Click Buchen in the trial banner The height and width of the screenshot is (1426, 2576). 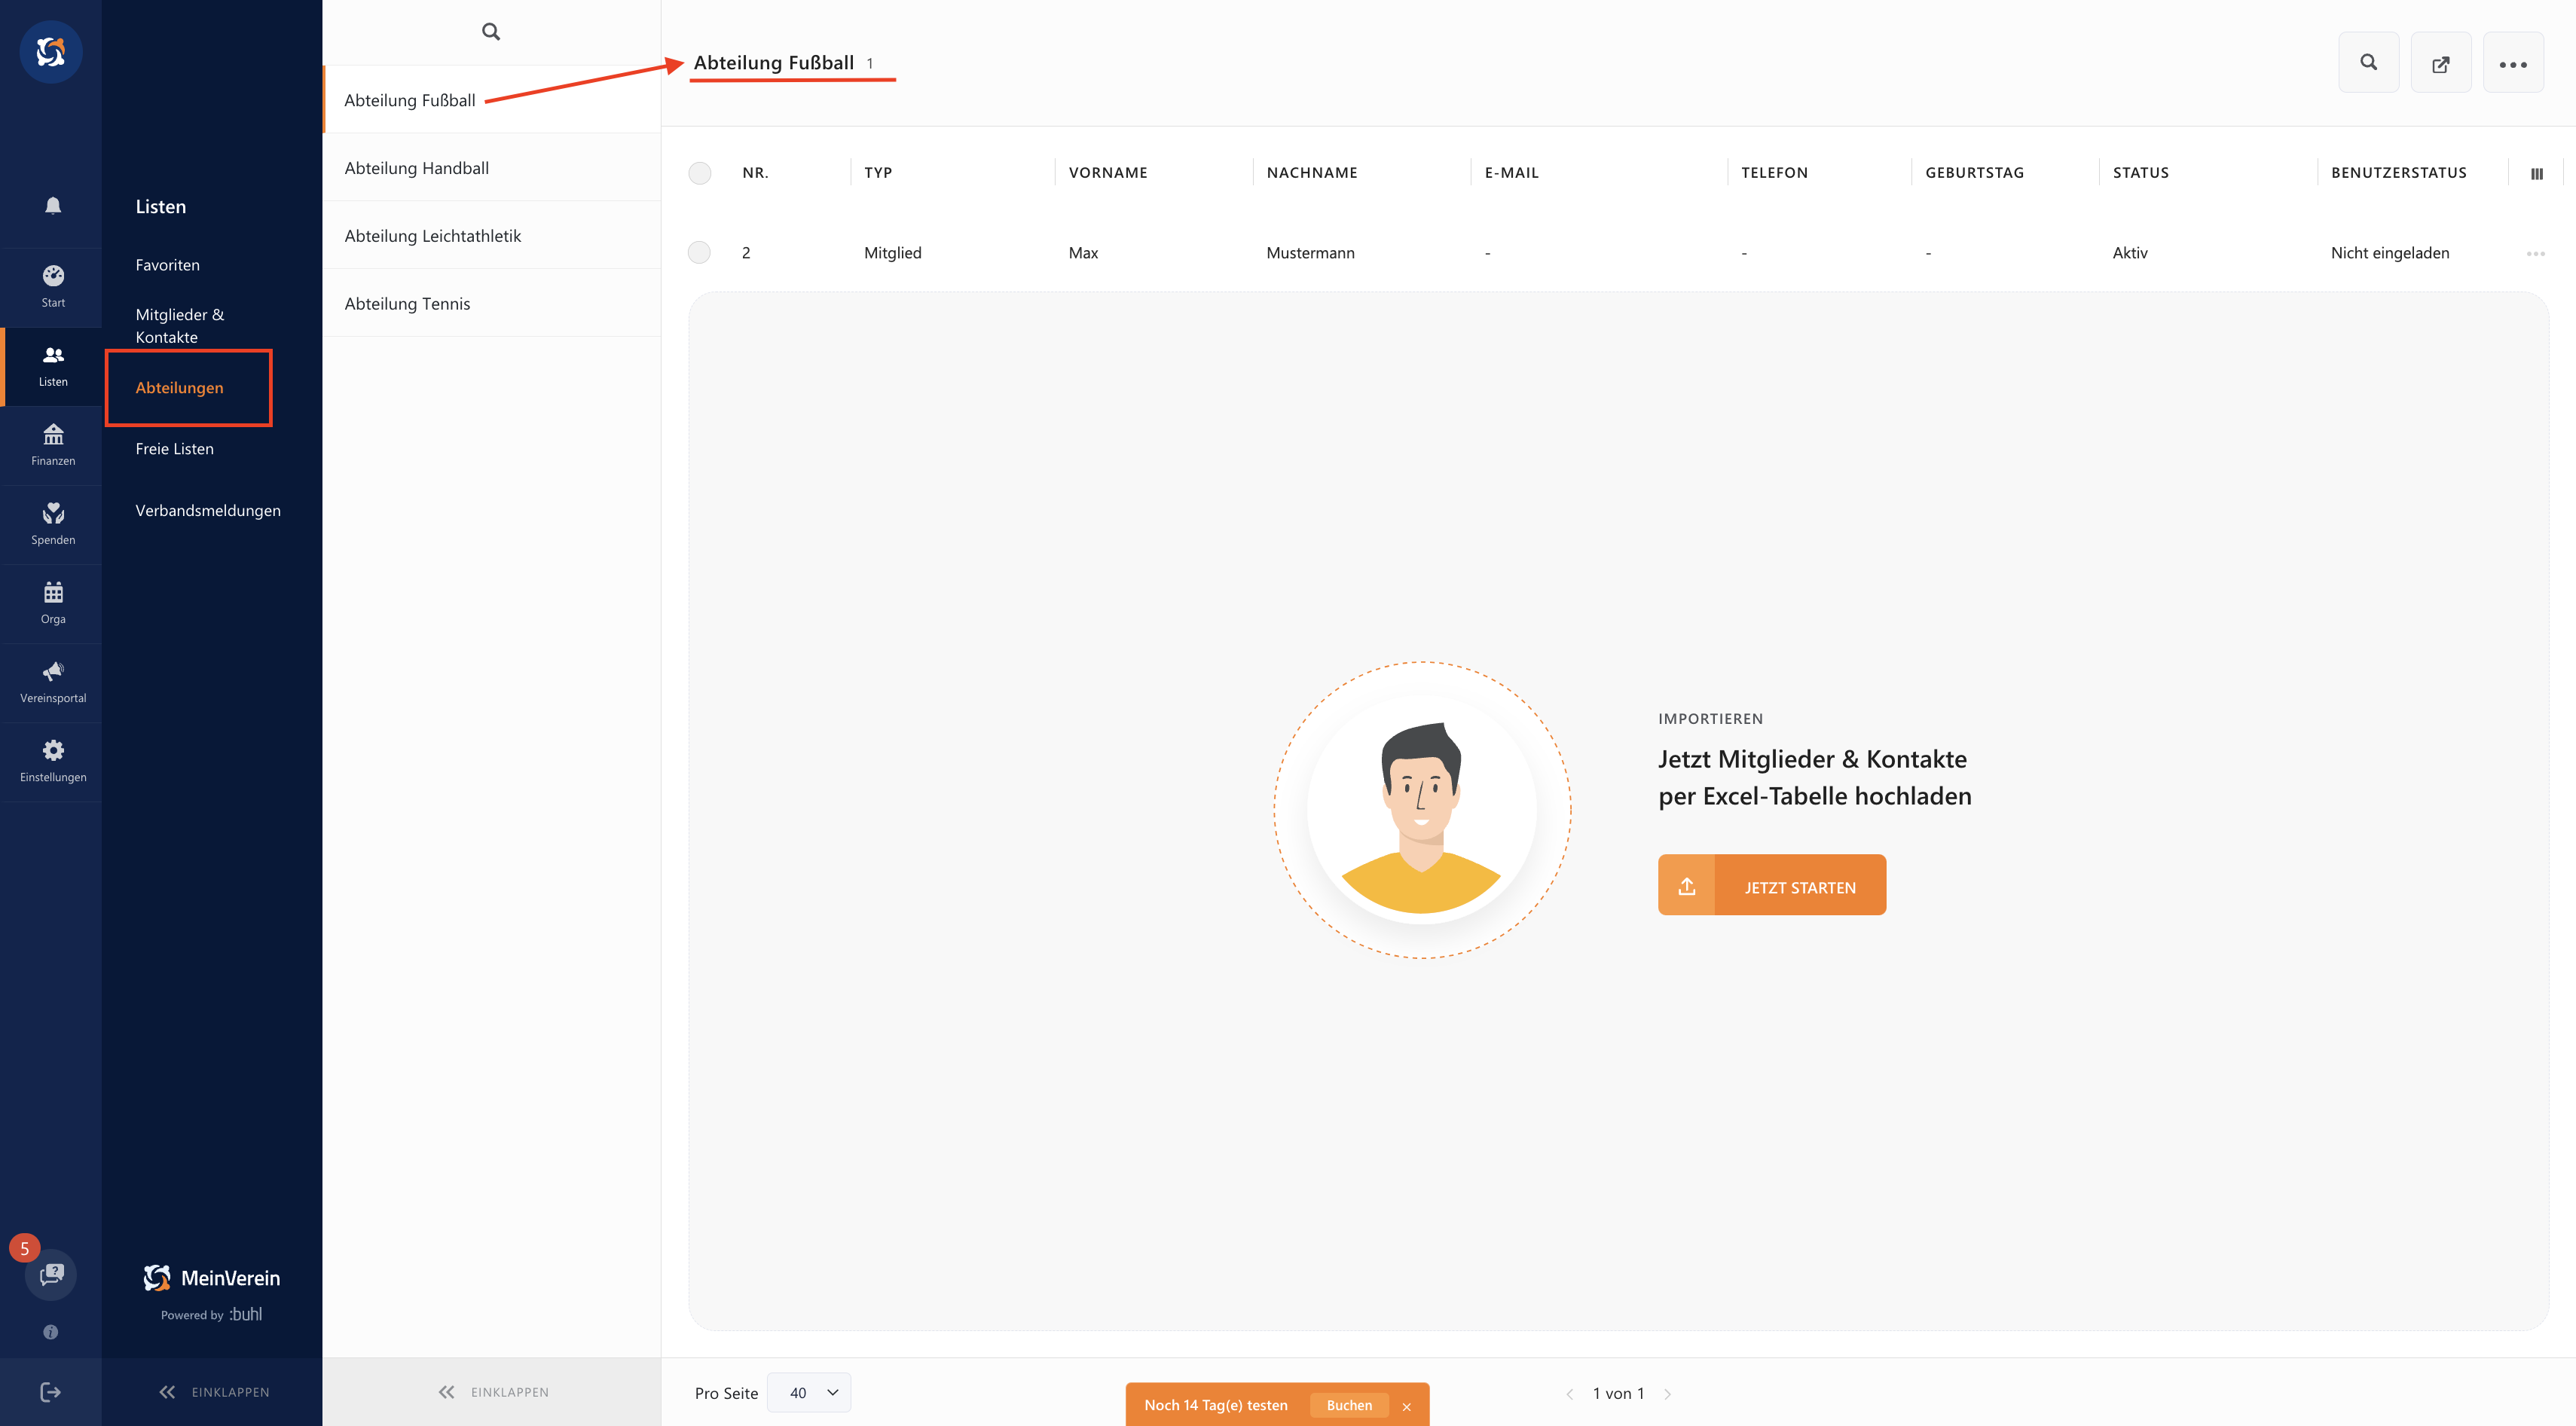[1349, 1404]
